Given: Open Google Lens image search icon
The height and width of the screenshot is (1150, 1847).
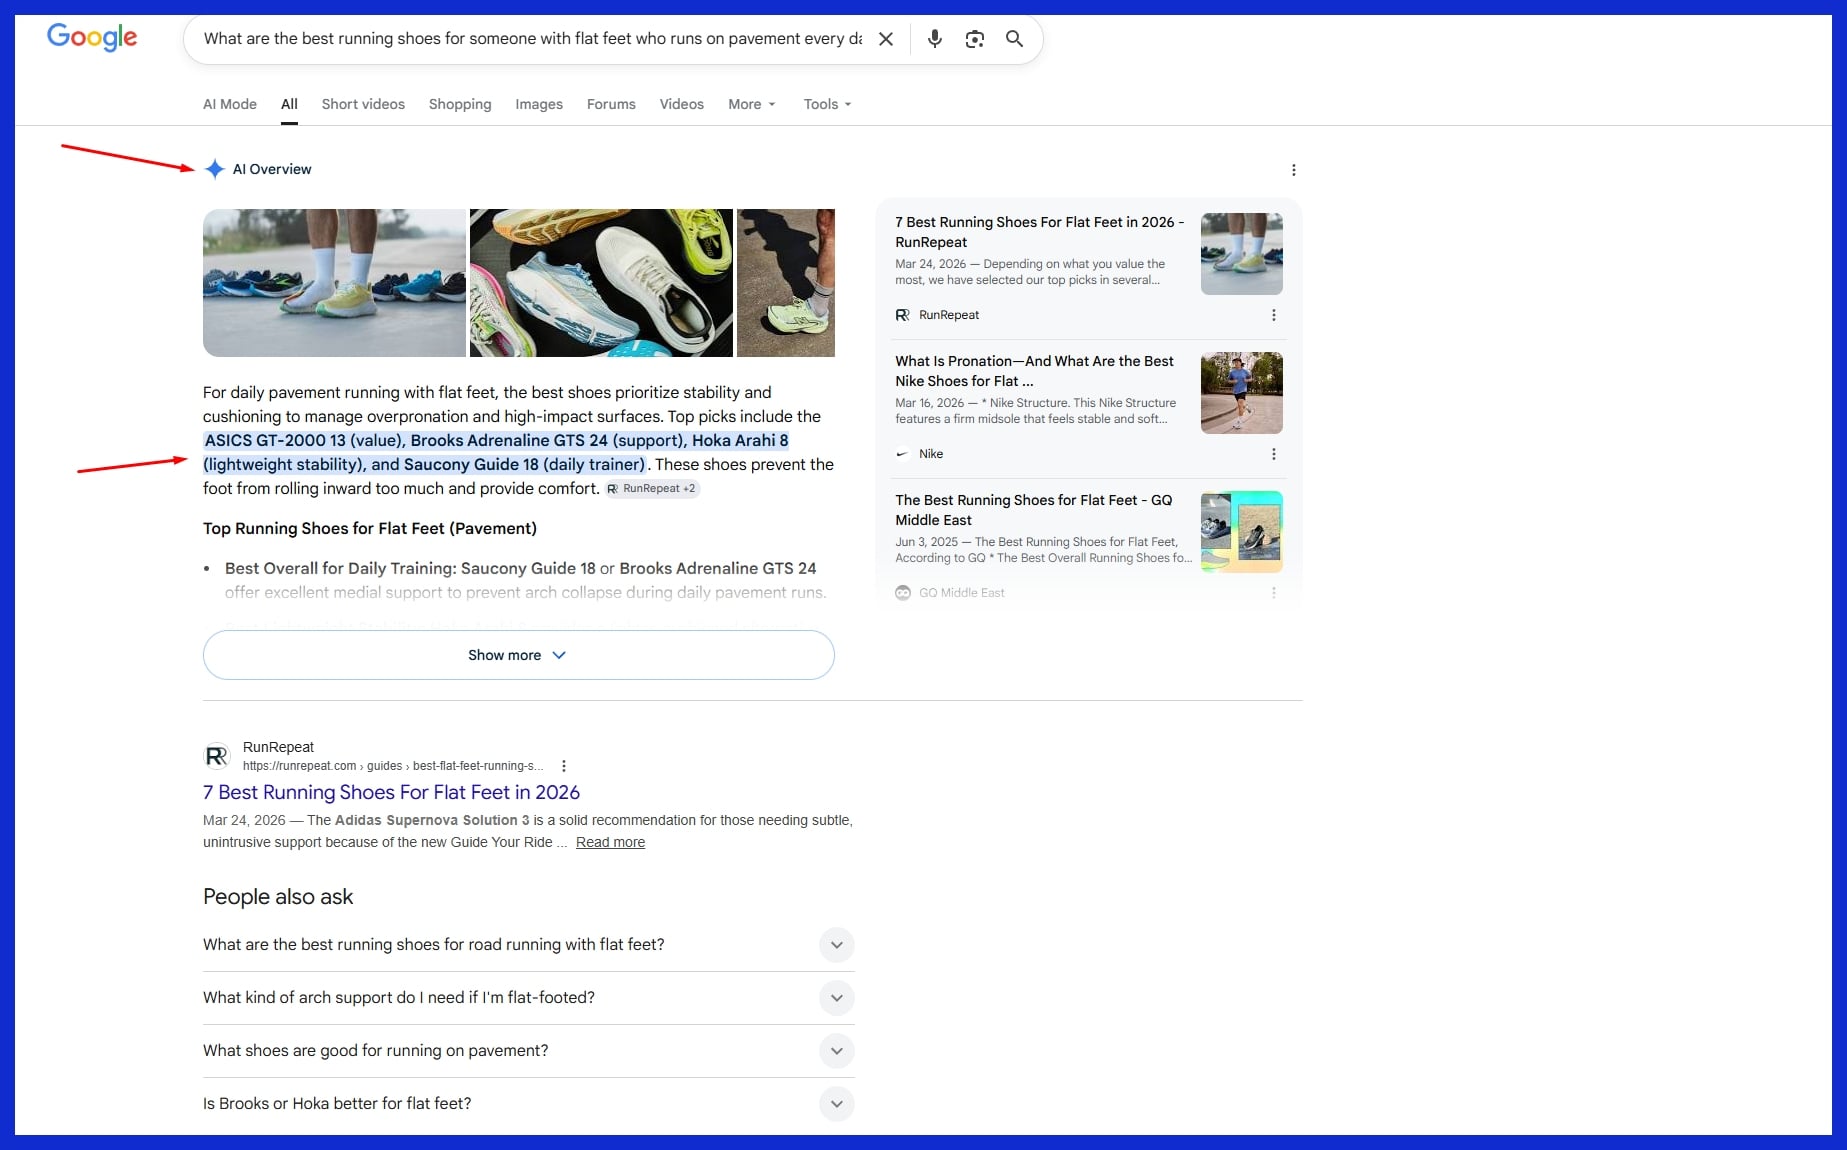Looking at the screenshot, I should click(x=975, y=39).
